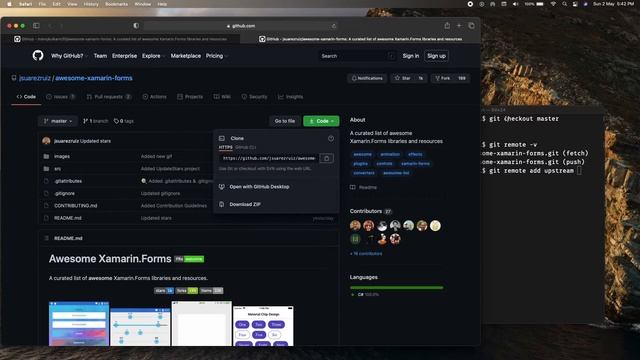The height and width of the screenshot is (360, 640).
Task: Open README.md in the file list
Action: click(x=68, y=218)
